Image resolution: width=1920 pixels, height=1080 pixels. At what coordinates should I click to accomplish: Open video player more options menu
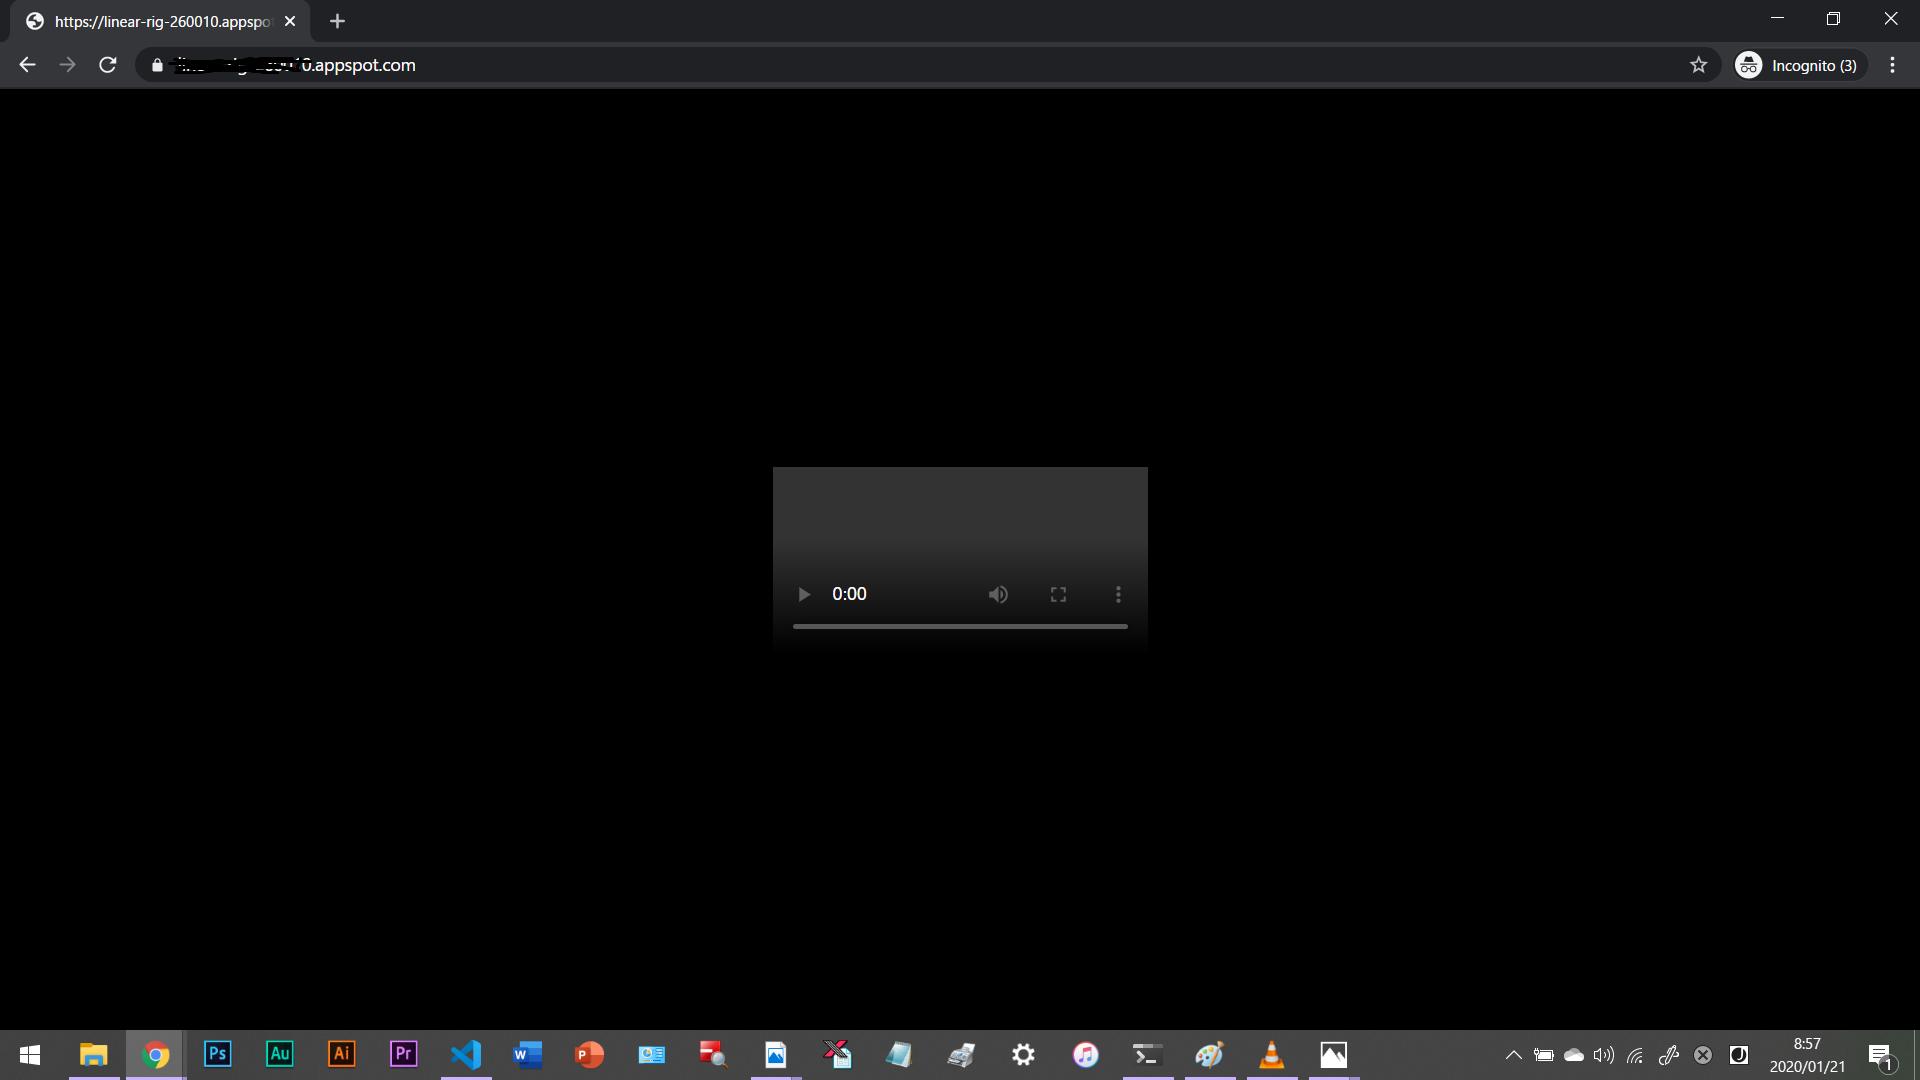coord(1118,595)
